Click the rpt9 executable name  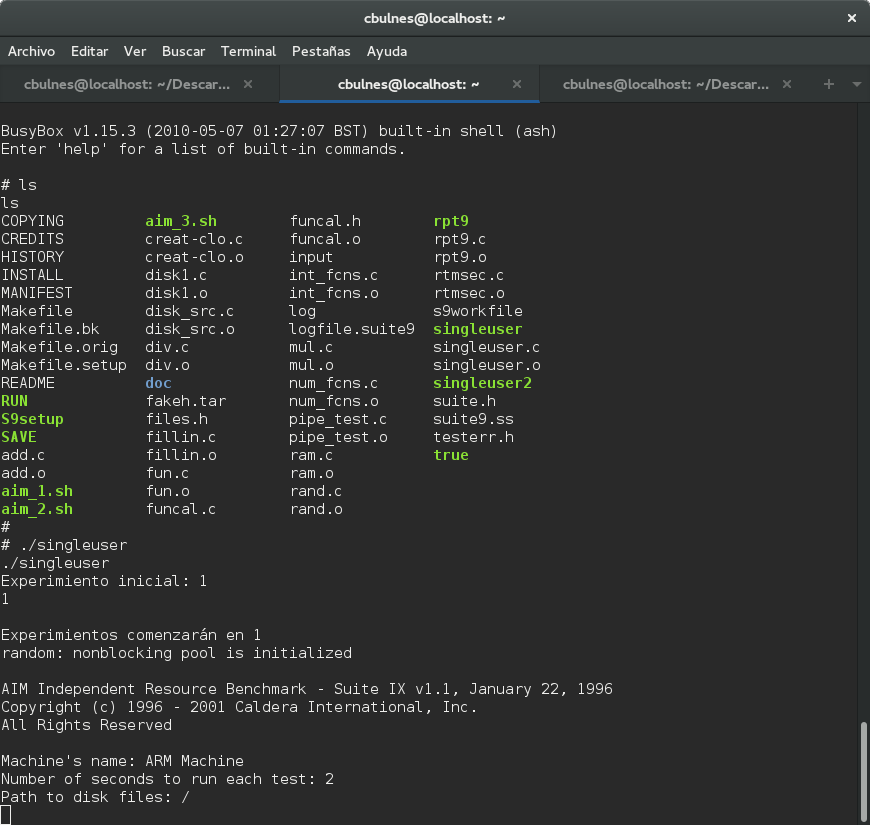tap(451, 221)
